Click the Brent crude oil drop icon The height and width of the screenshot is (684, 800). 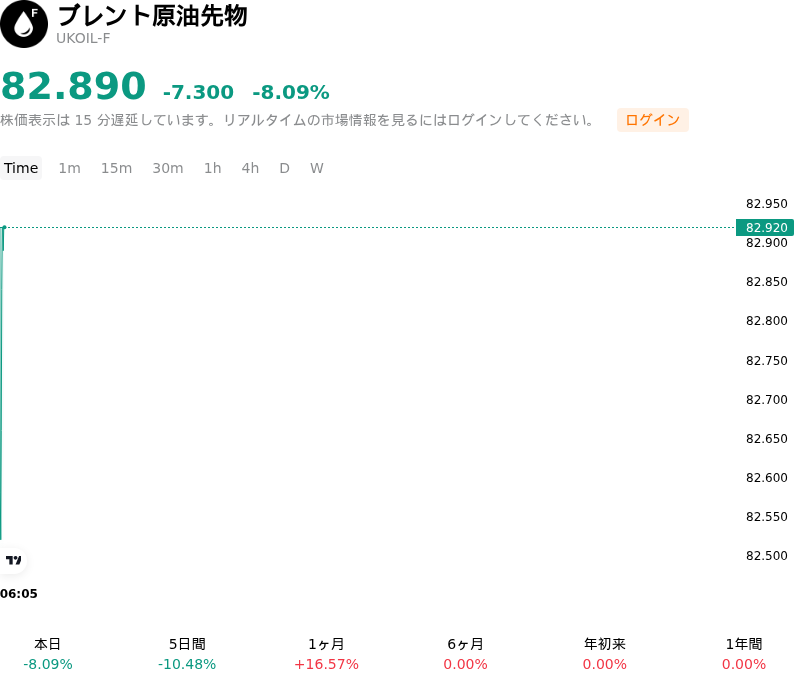[x=23, y=23]
